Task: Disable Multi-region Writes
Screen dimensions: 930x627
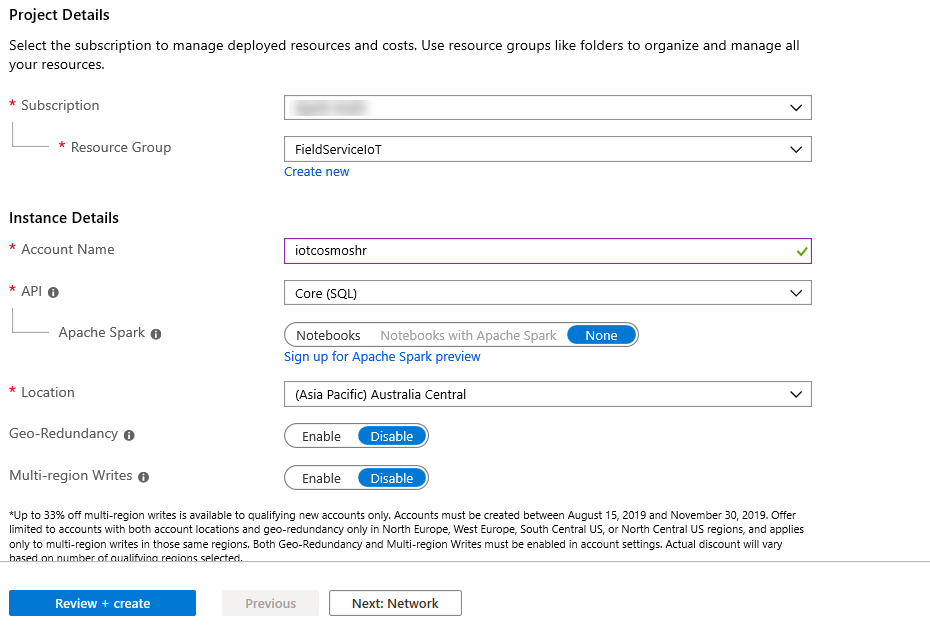Action: coord(391,478)
